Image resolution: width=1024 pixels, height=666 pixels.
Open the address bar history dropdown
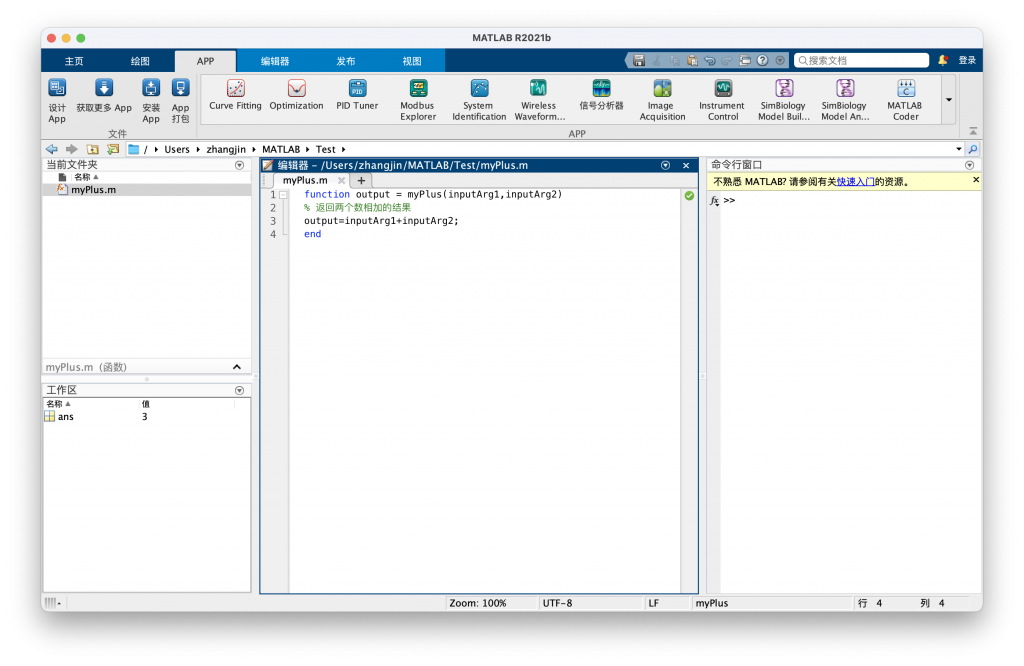(x=959, y=150)
